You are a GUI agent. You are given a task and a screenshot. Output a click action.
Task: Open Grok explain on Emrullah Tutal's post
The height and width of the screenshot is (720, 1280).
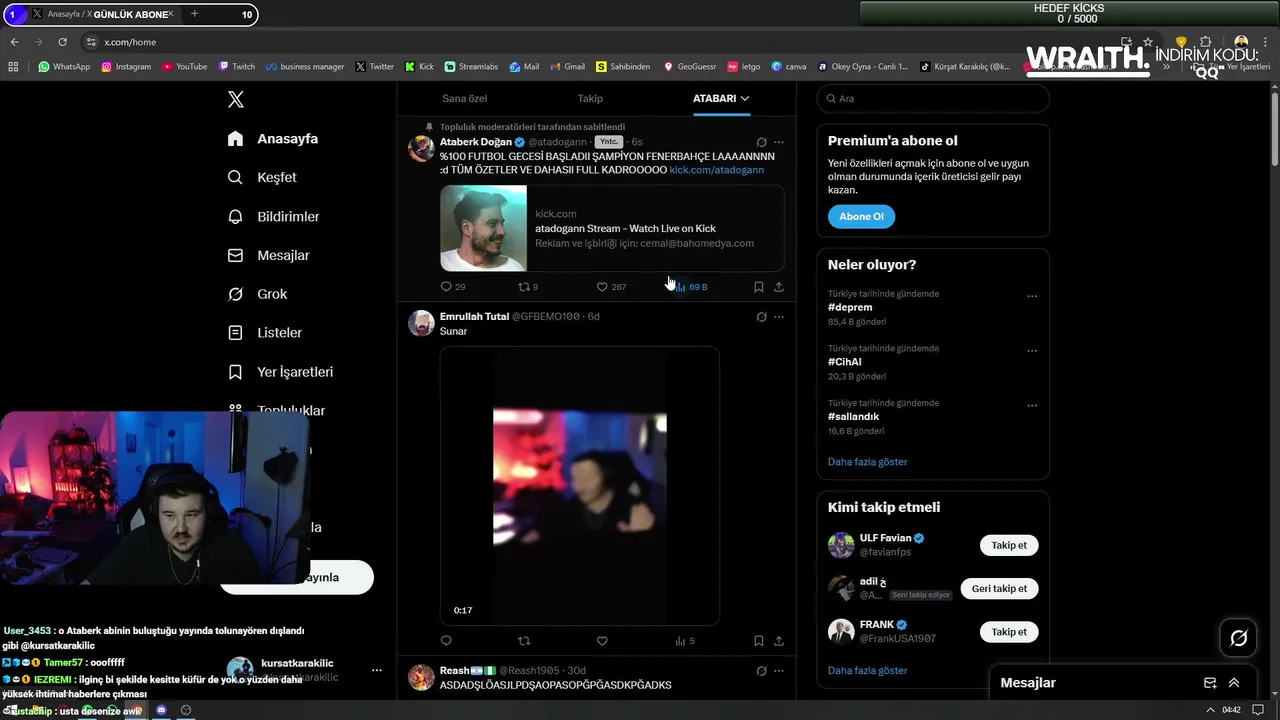coord(762,317)
